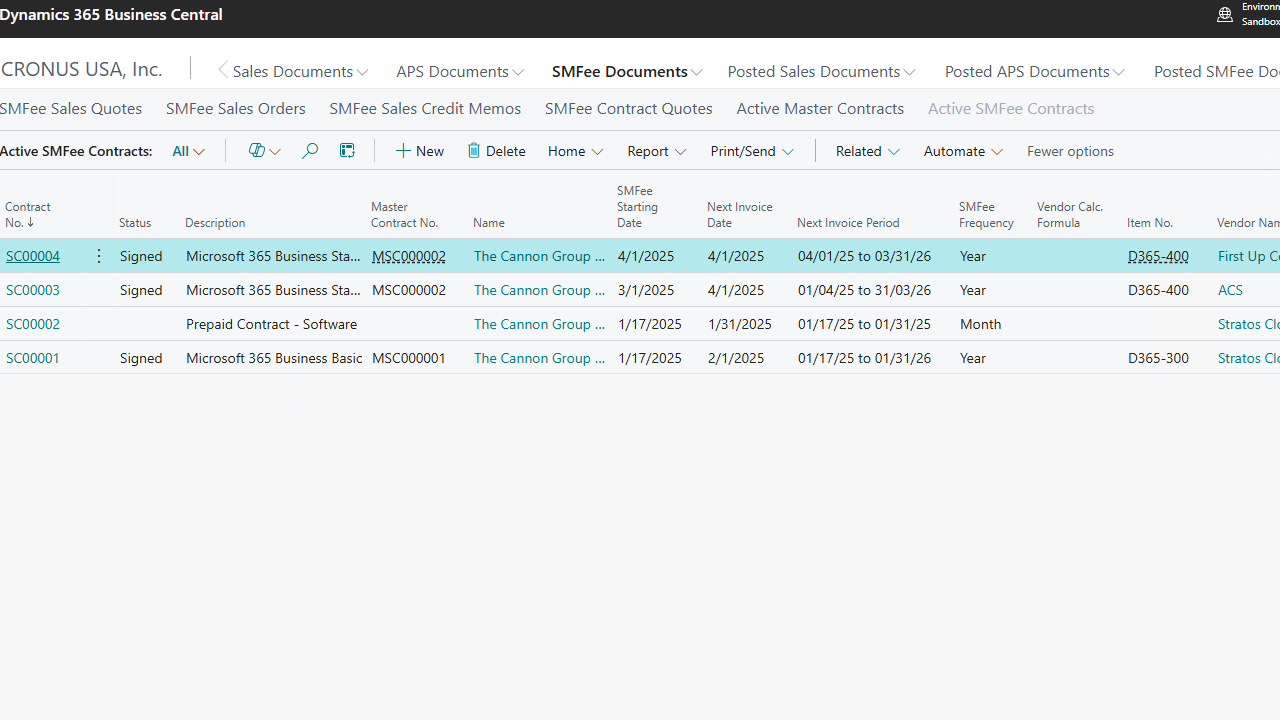Screen dimensions: 1280x720
Task: Click the New icon to create contract
Action: (x=419, y=150)
